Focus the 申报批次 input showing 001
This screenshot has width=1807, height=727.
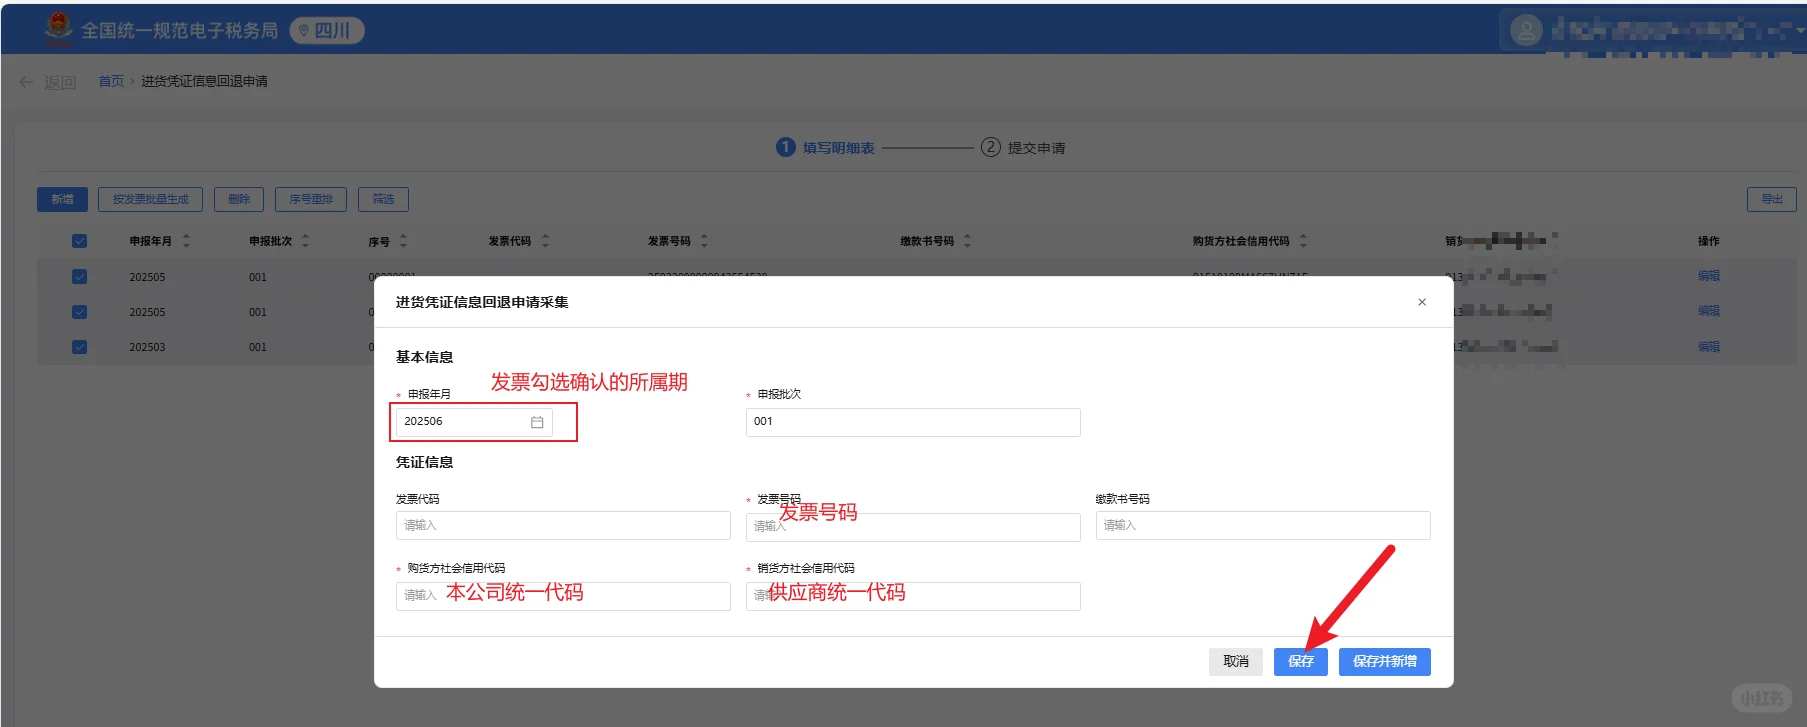[913, 422]
